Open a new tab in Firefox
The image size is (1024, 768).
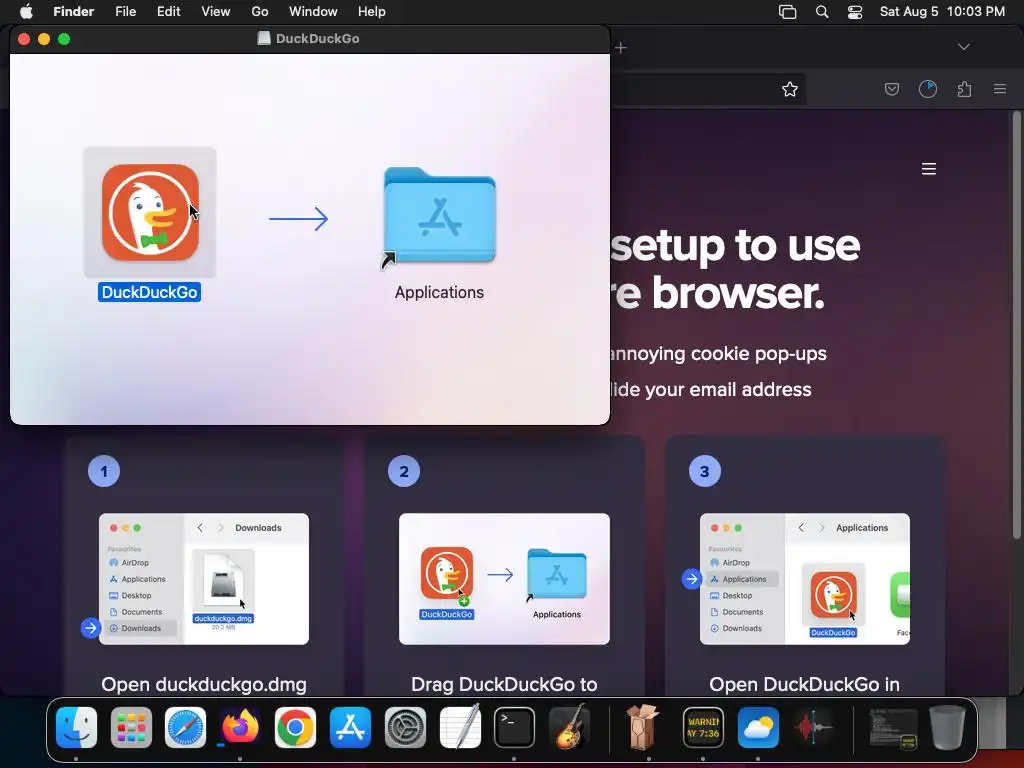coord(621,48)
